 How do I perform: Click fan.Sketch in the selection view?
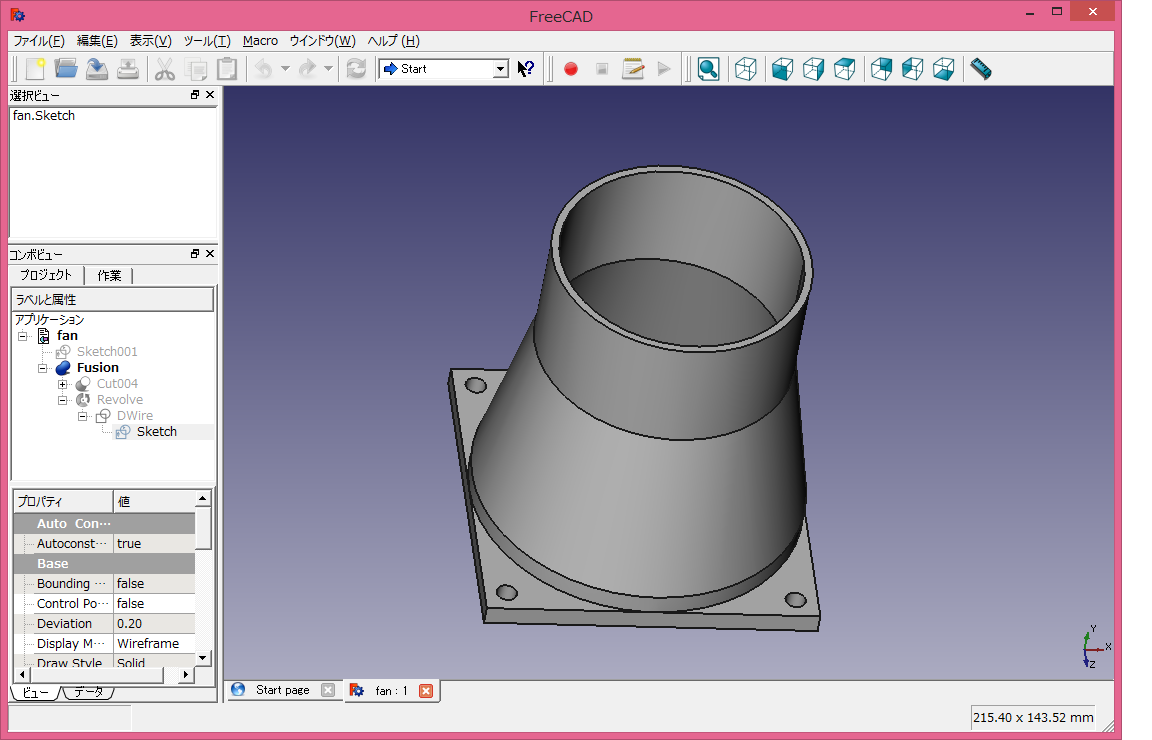click(x=44, y=116)
